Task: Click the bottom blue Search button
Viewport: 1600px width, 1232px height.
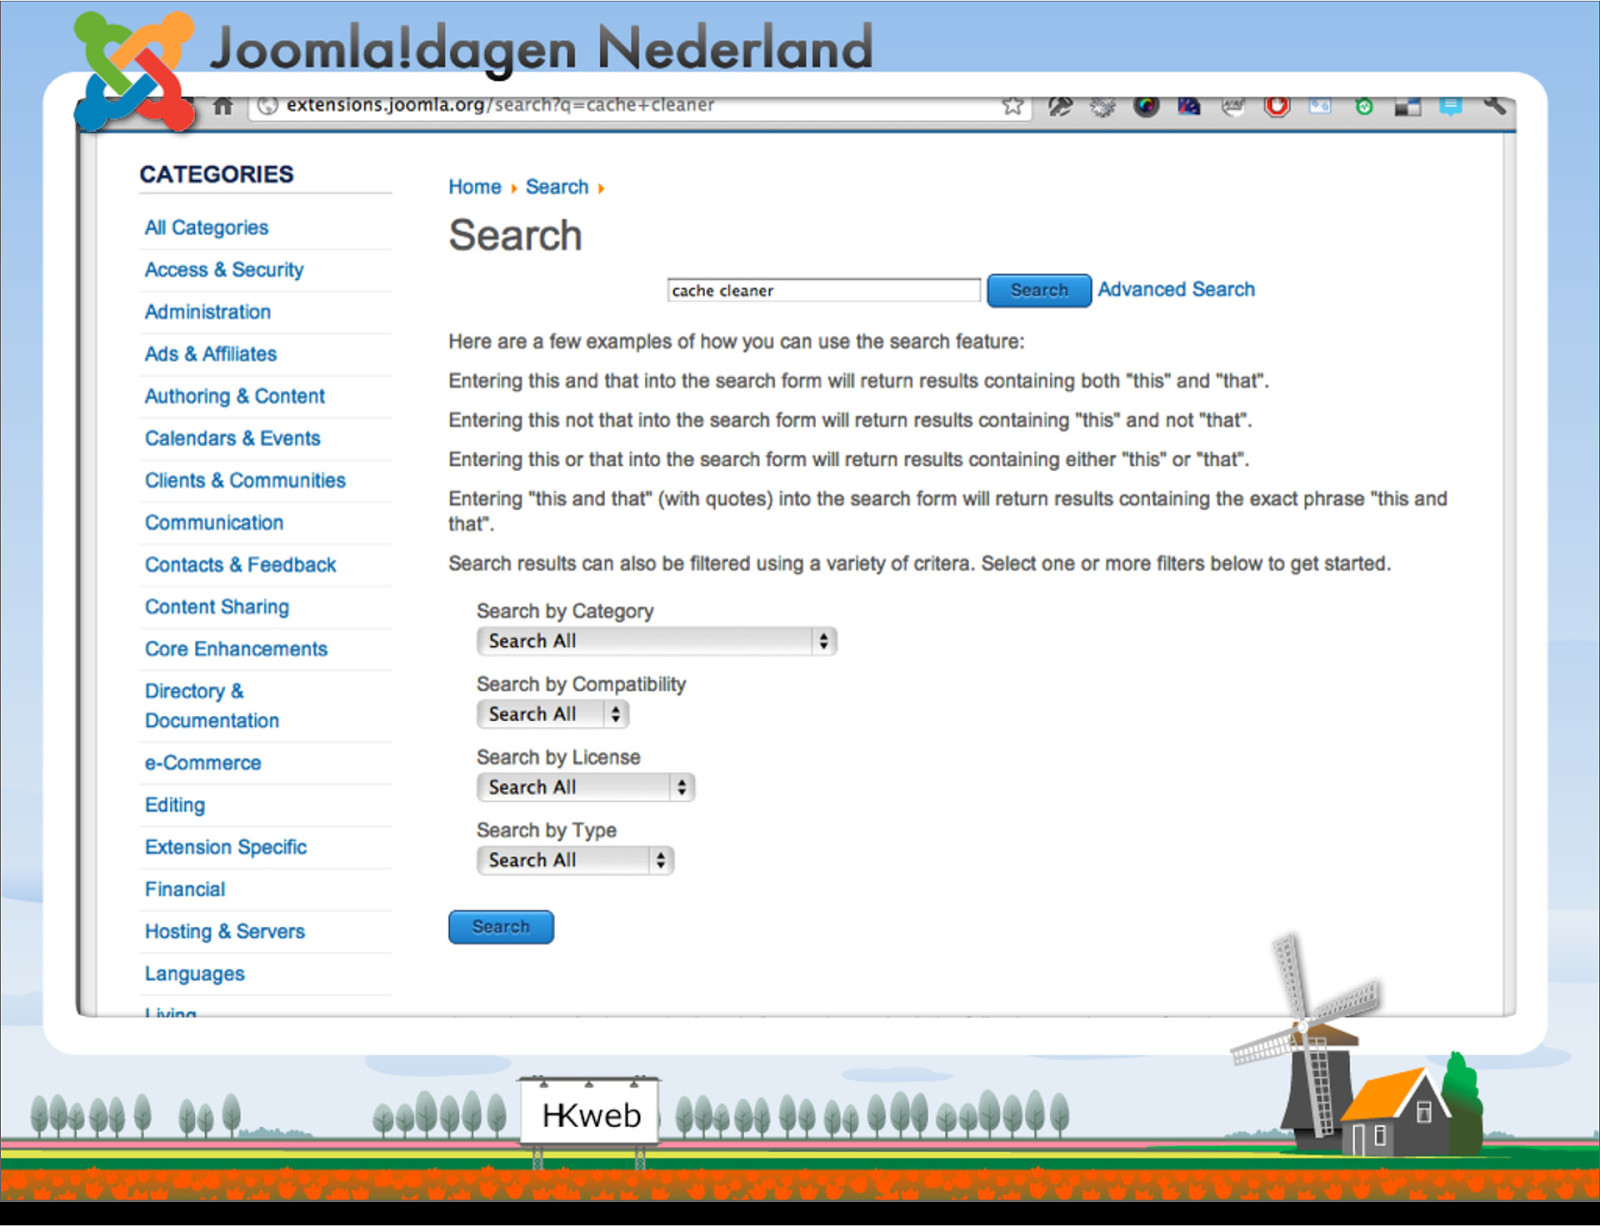Action: coord(501,927)
